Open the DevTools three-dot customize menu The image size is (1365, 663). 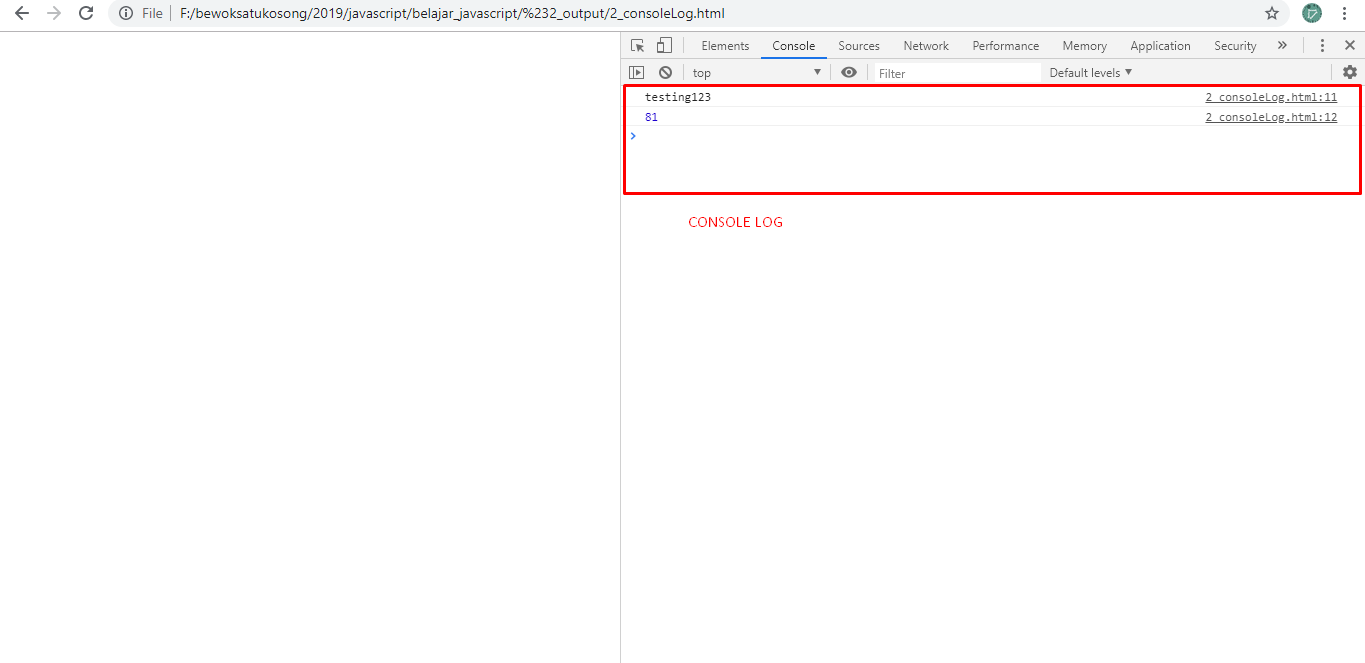[1322, 45]
